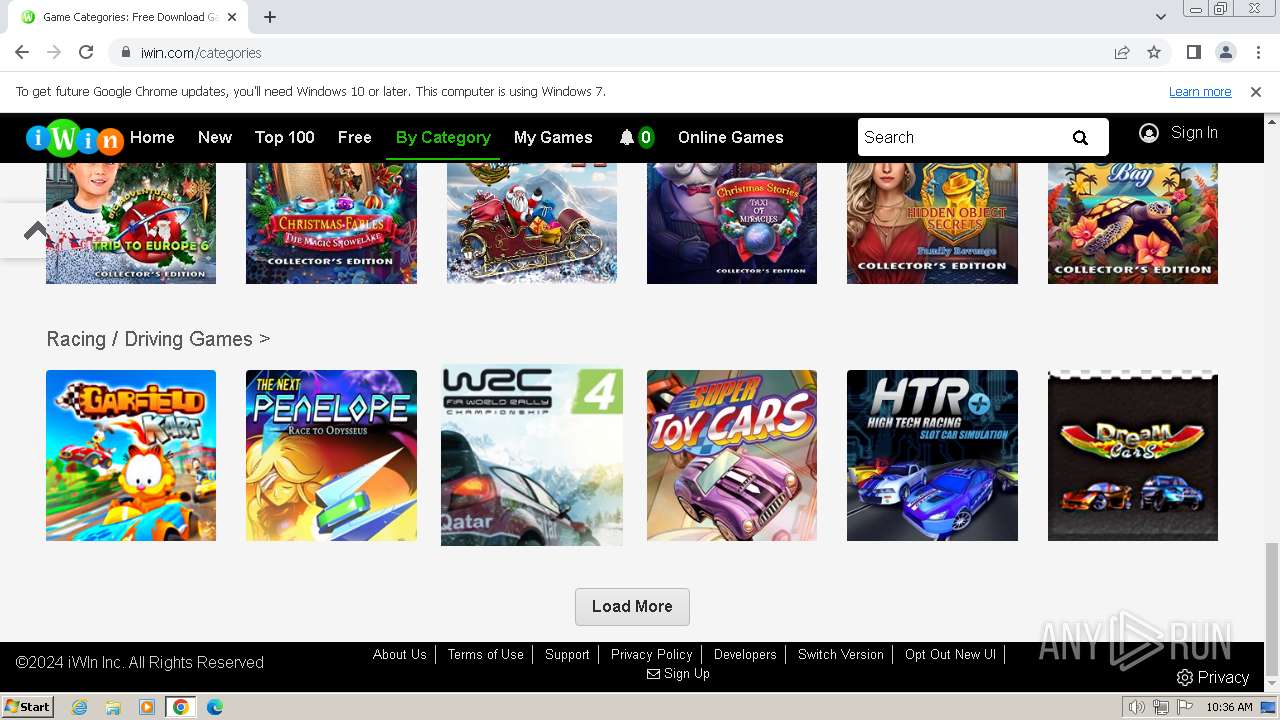The width and height of the screenshot is (1280, 720).
Task: Select the By Category menu item
Action: tap(443, 138)
